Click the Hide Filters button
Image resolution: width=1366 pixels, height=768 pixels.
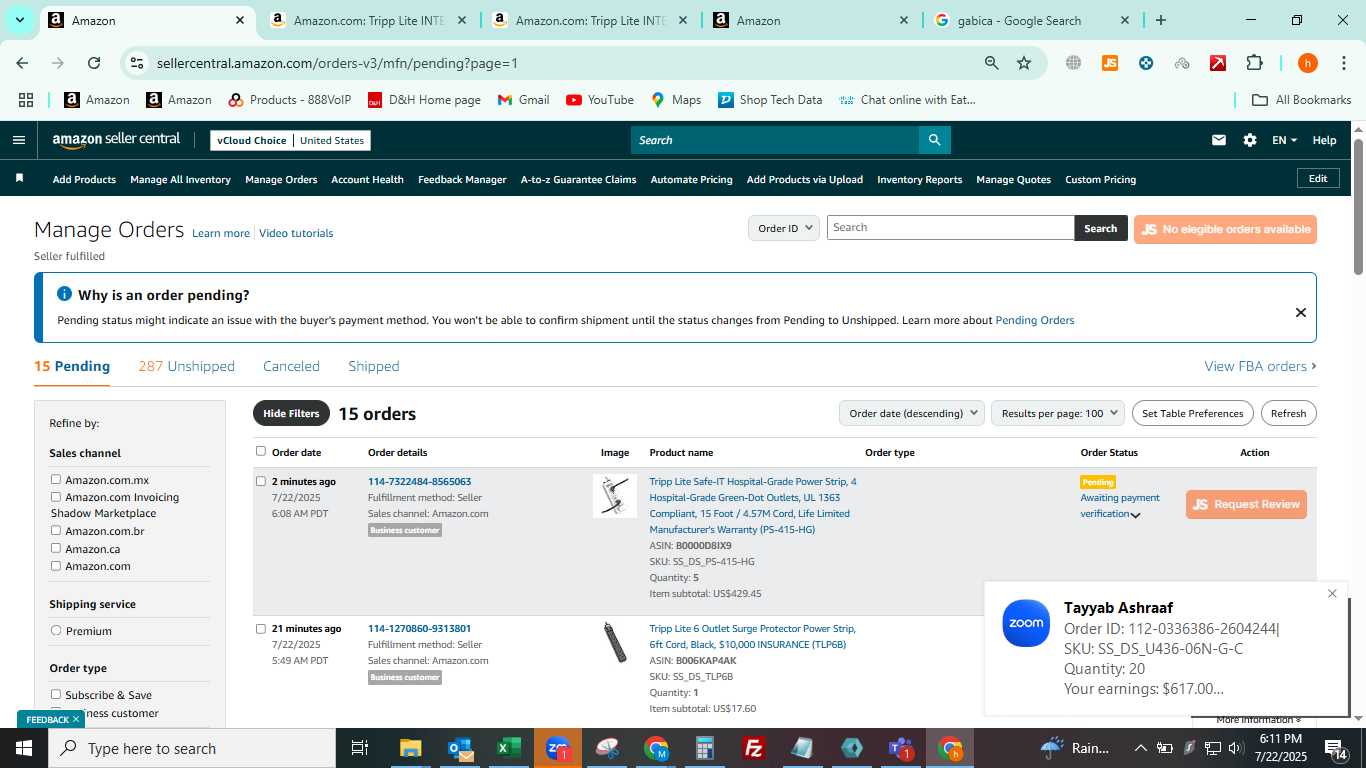(x=291, y=413)
